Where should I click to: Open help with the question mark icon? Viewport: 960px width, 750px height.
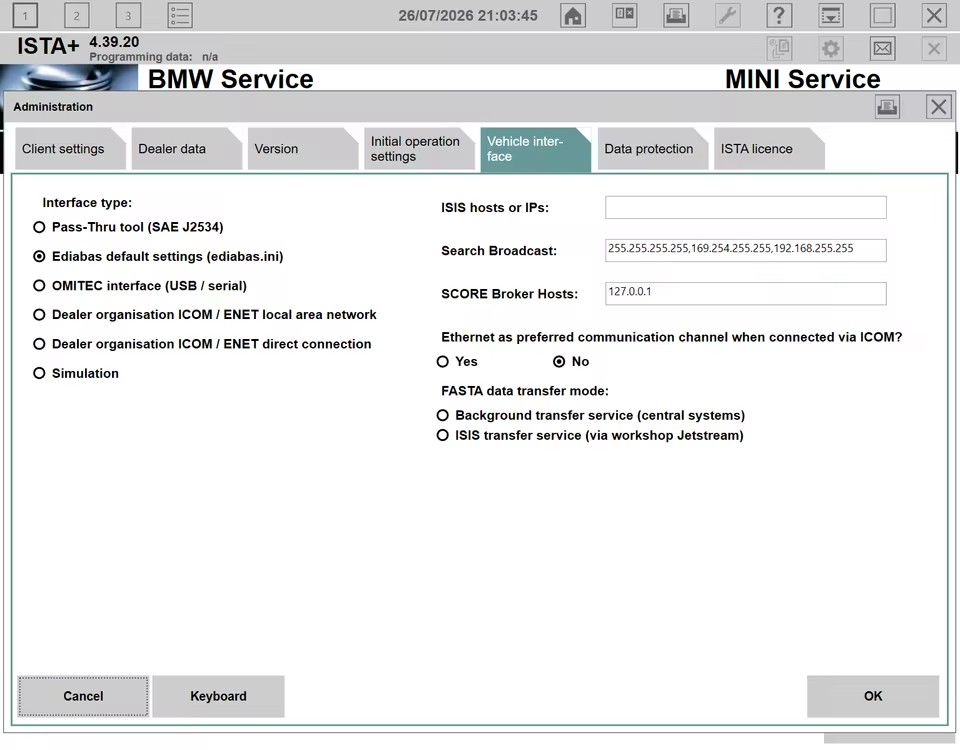tap(779, 15)
